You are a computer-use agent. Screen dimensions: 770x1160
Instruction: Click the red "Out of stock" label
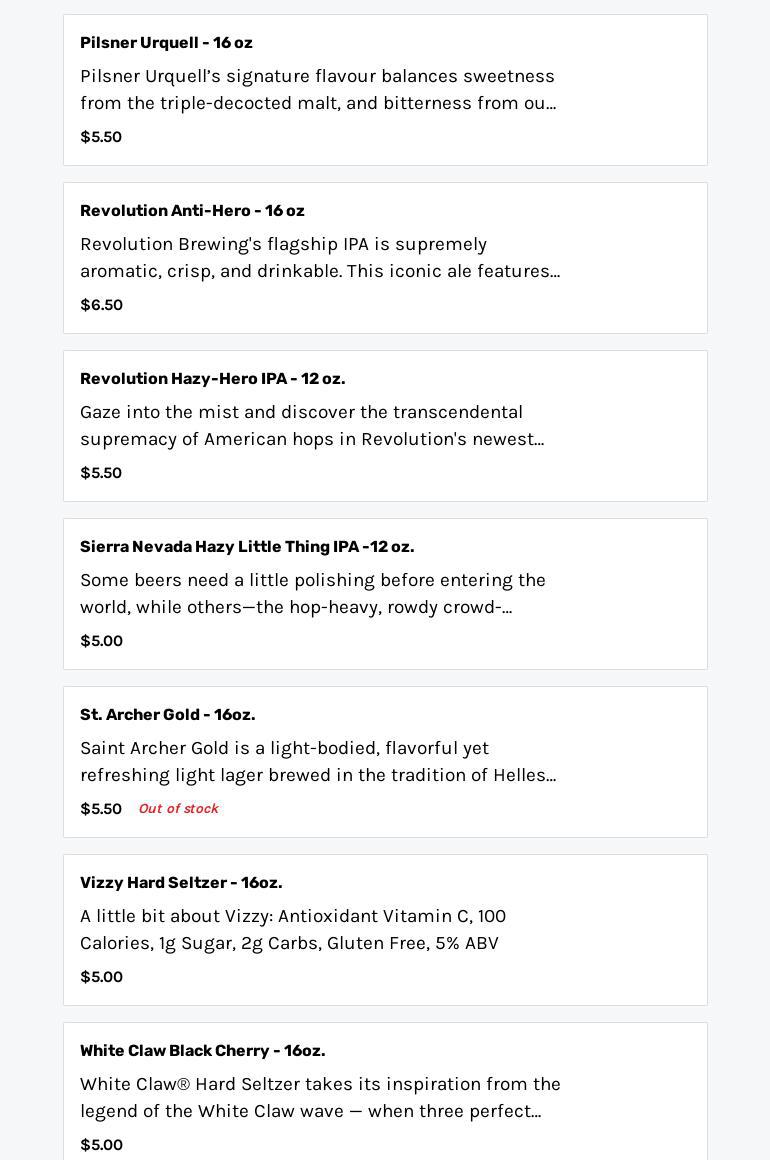(x=178, y=809)
